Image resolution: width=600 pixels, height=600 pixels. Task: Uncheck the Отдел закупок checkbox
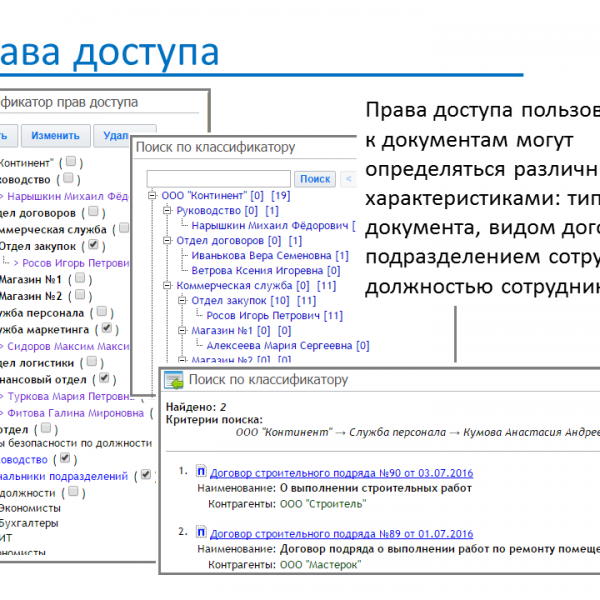(93, 245)
